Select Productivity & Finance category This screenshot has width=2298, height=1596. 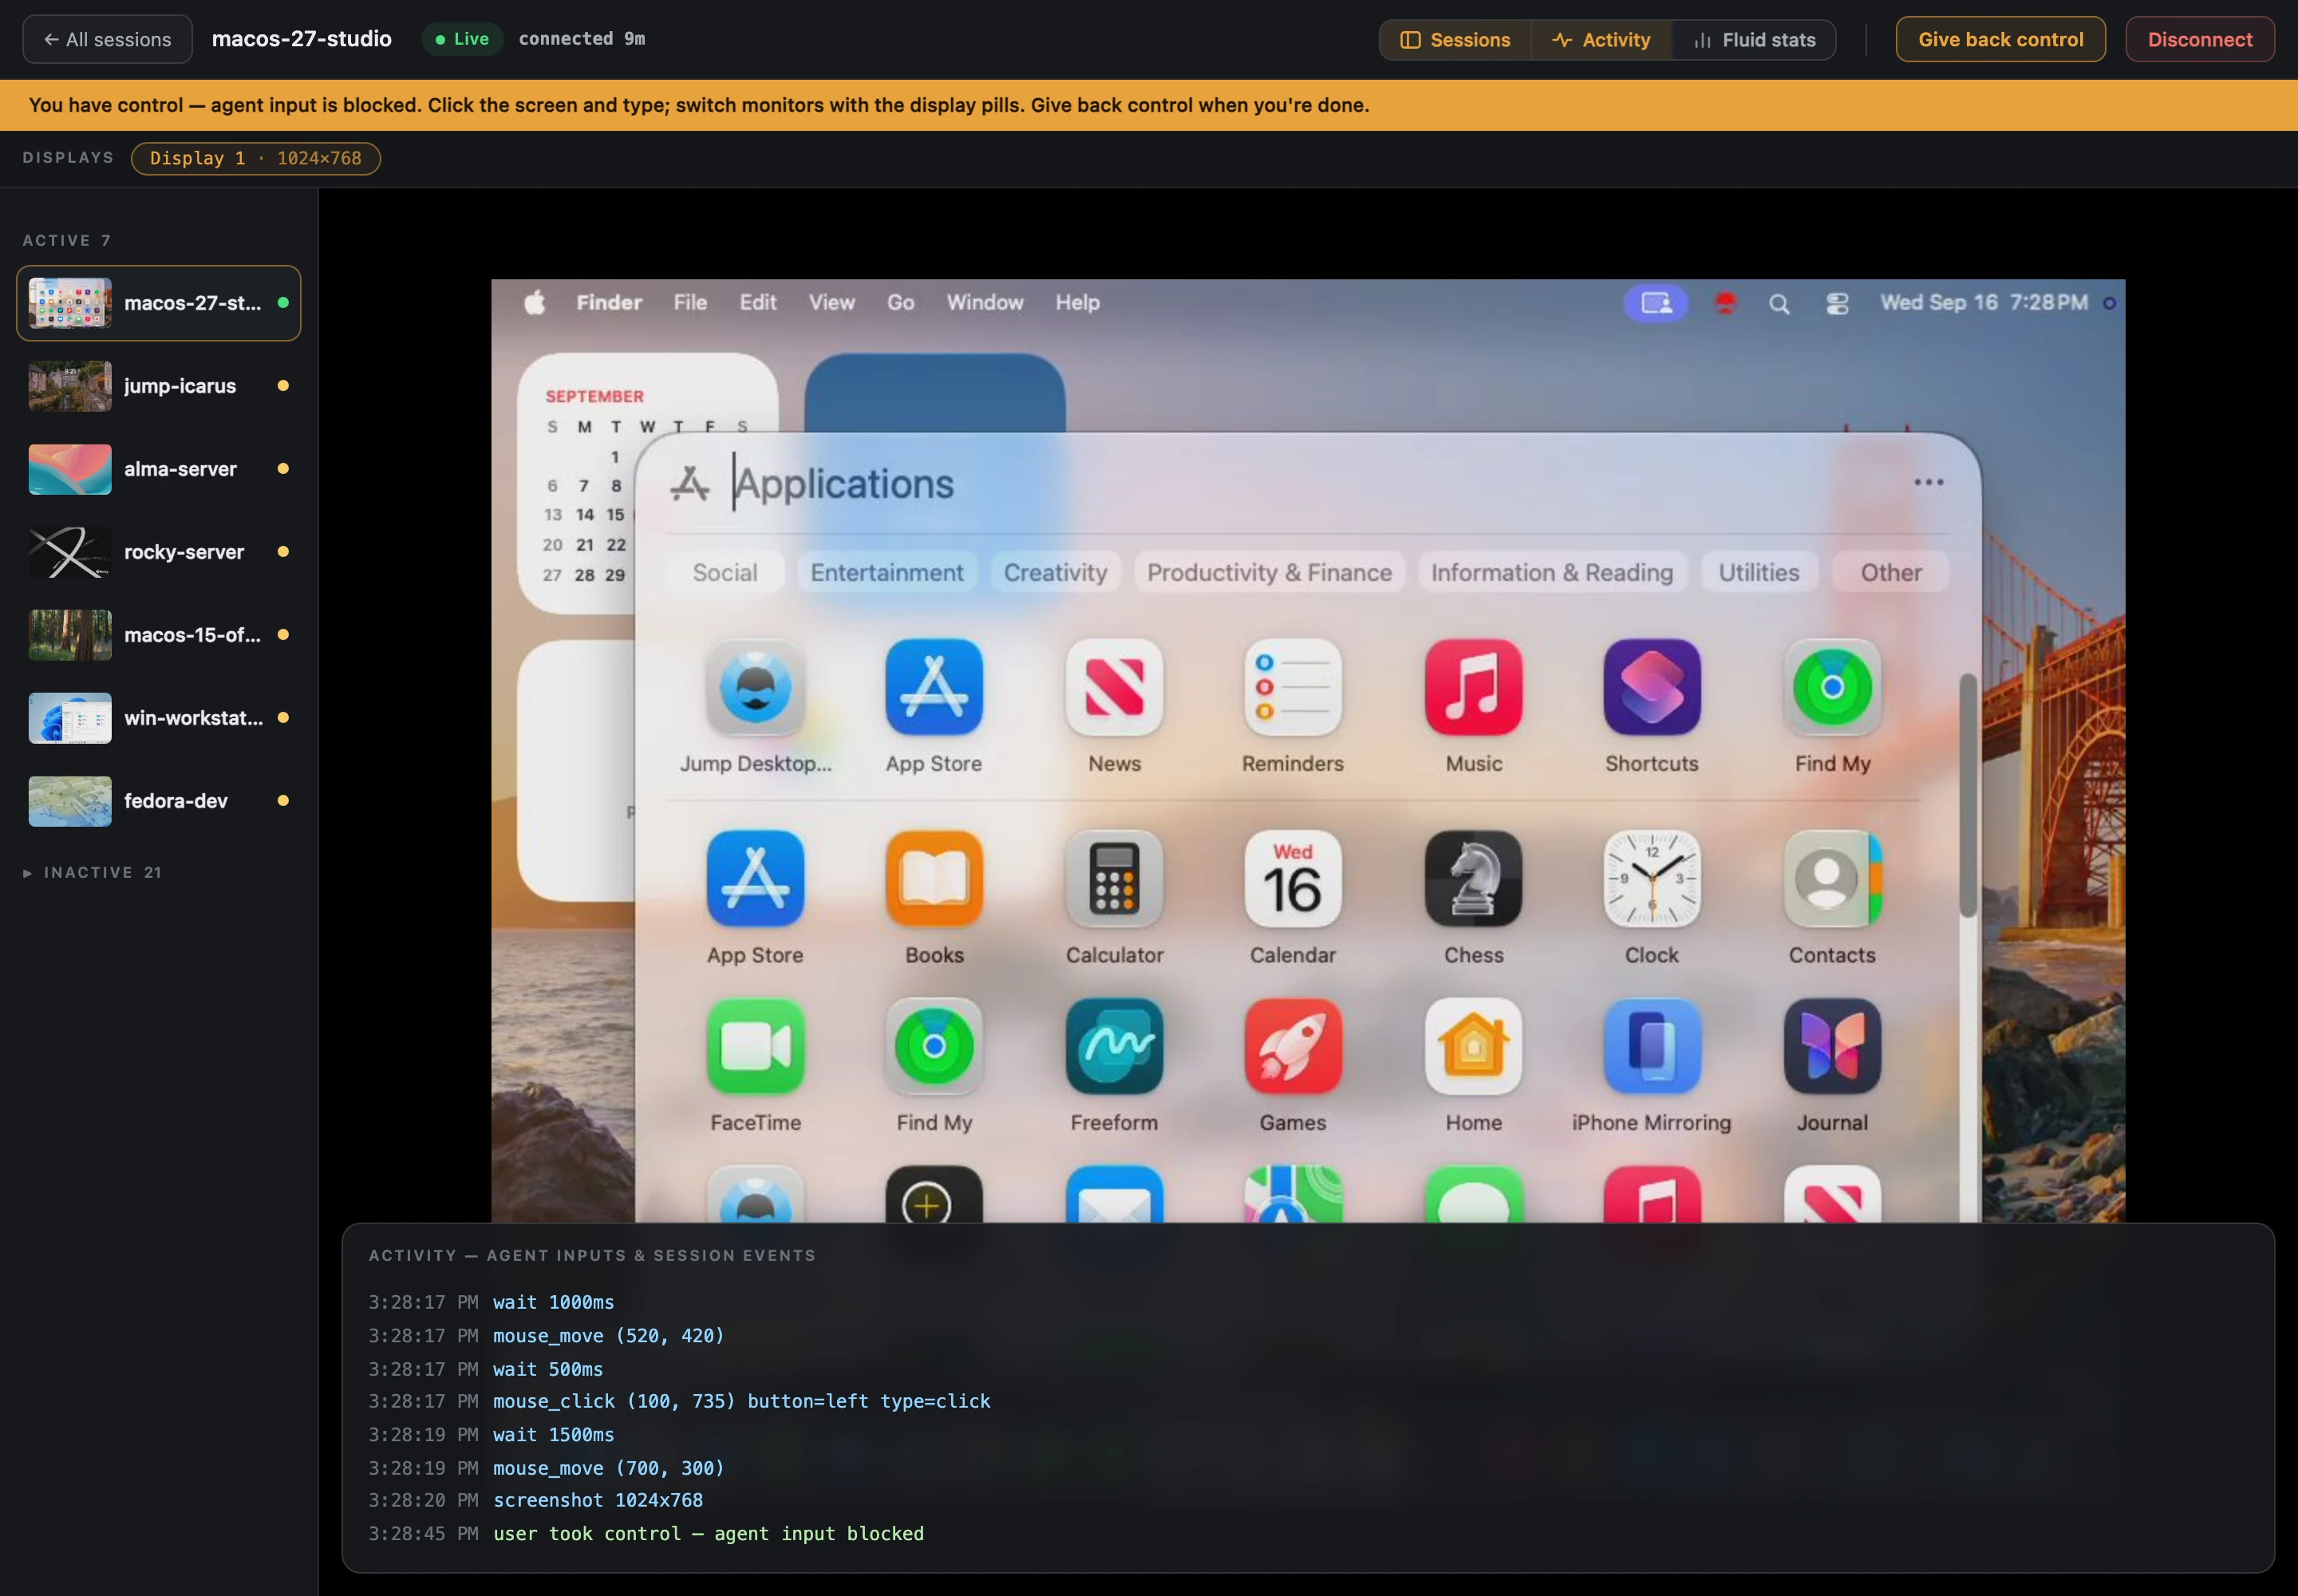point(1269,572)
